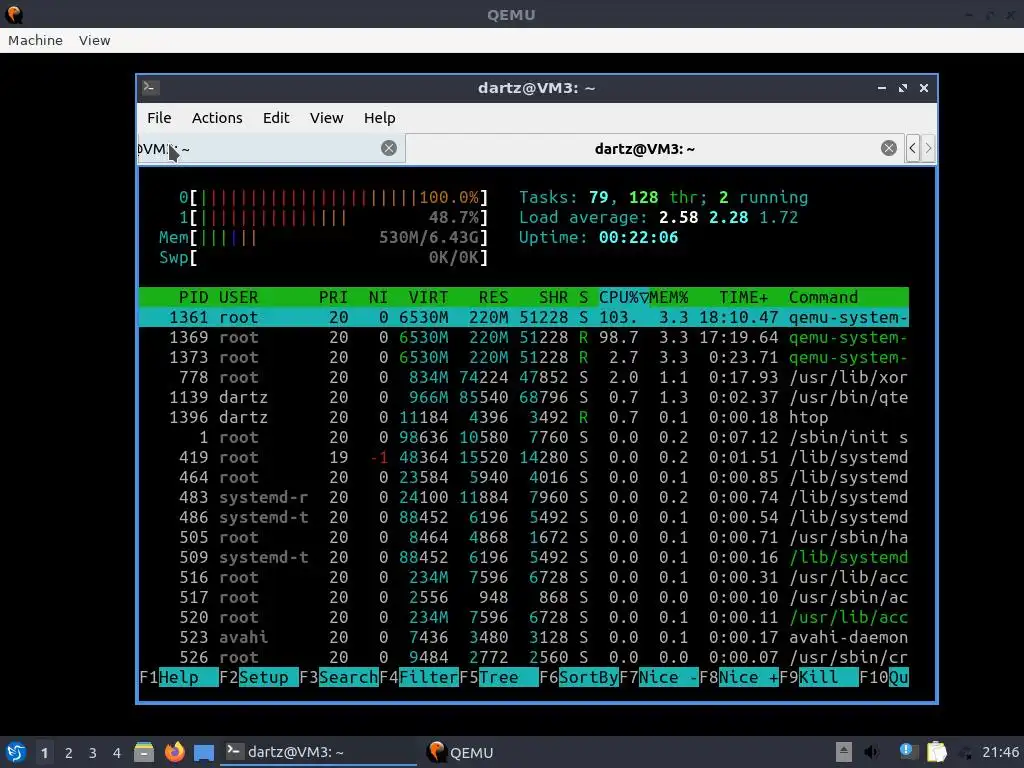The height and width of the screenshot is (768, 1024).
Task: Click F8 Nice + in htop footer
Action: (739, 677)
